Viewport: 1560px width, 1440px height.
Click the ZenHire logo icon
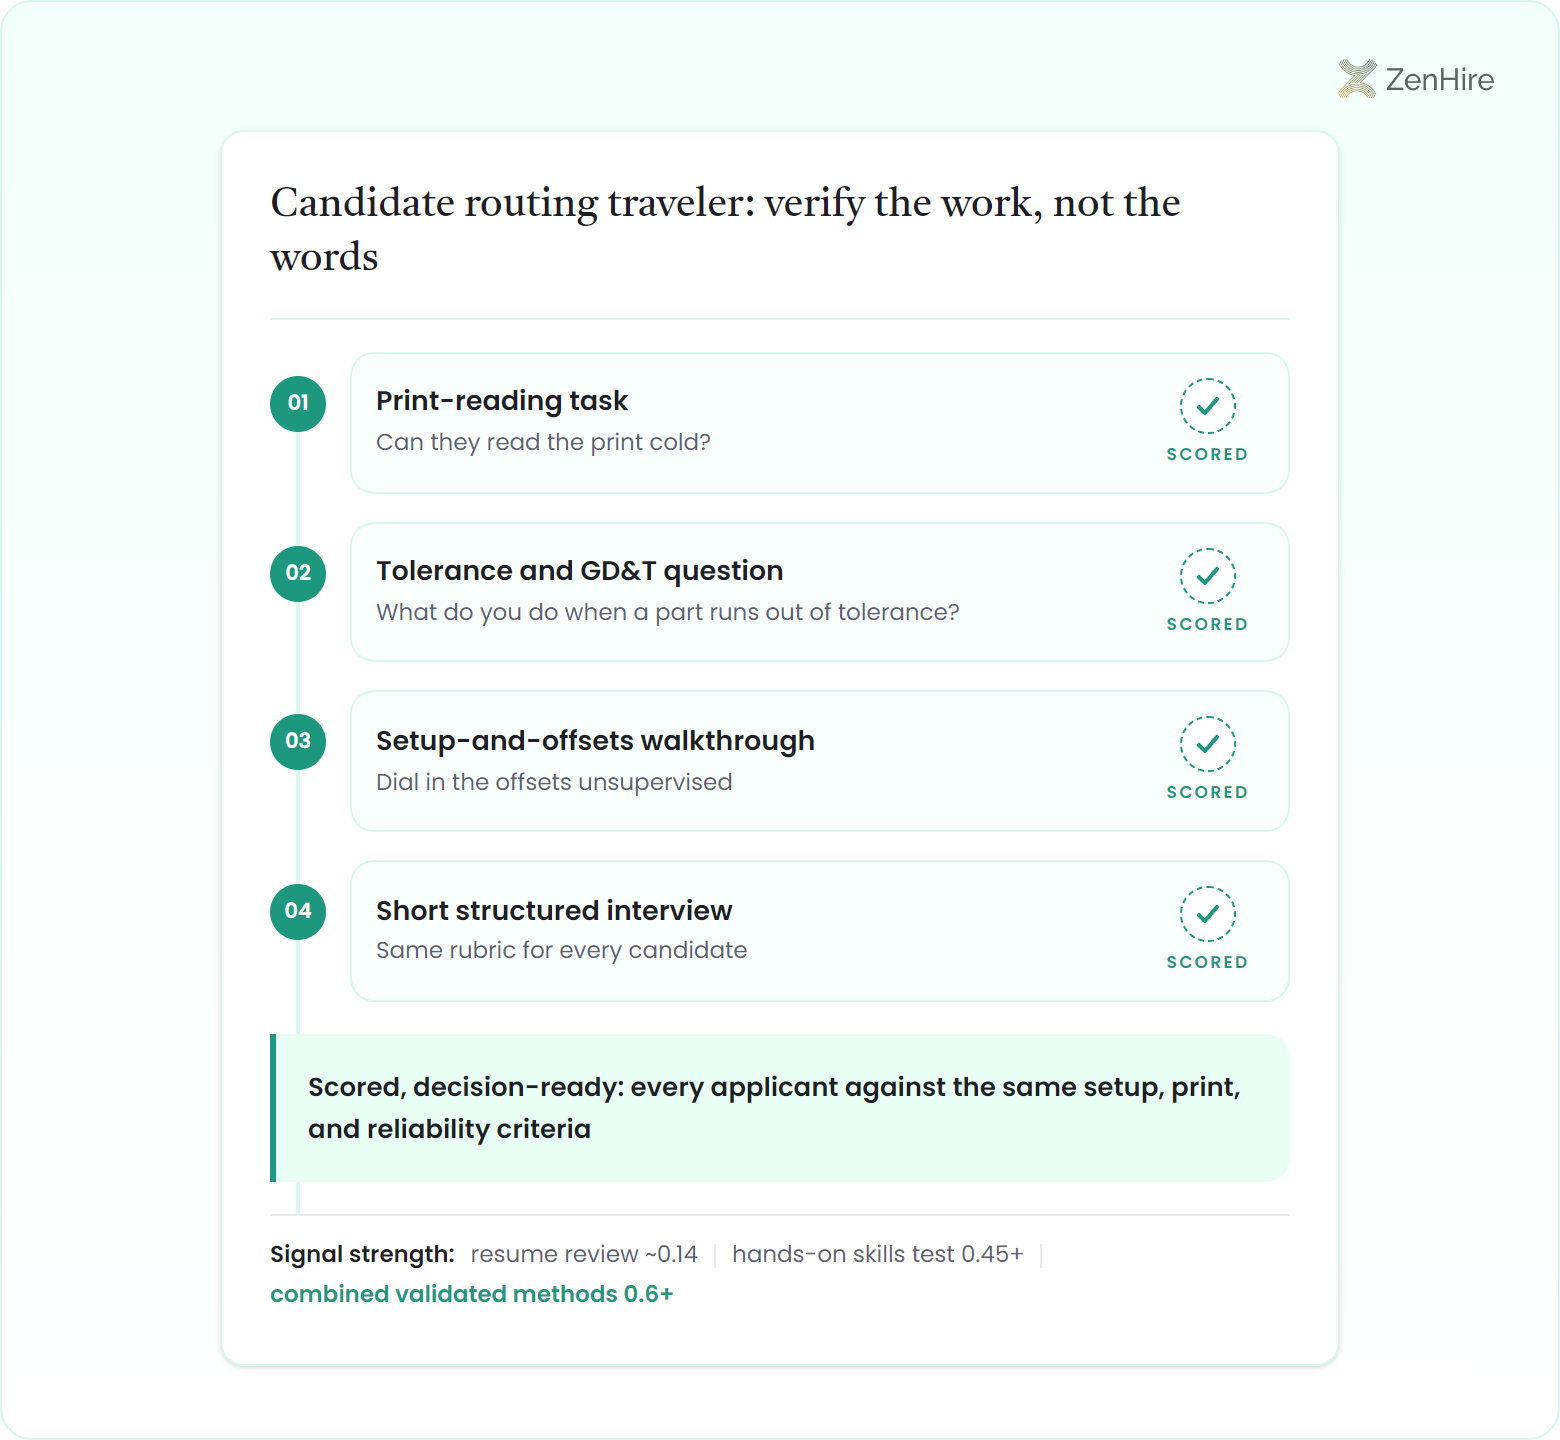pos(1357,79)
